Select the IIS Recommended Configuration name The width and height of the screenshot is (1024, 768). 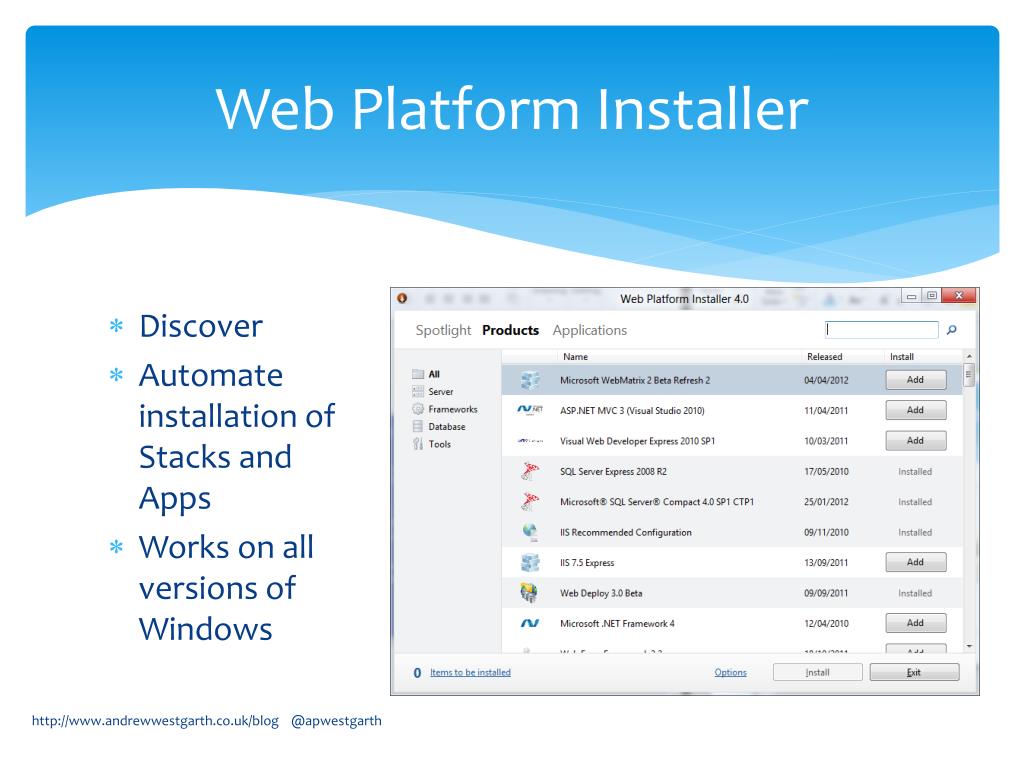click(x=626, y=532)
